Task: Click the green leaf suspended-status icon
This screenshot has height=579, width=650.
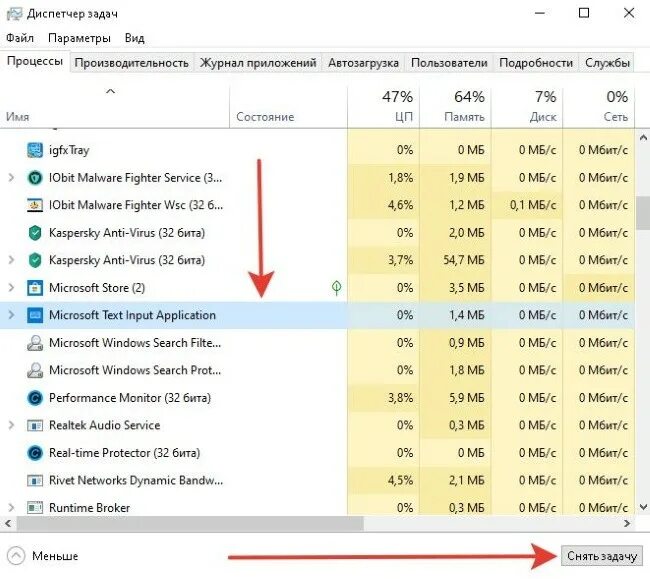Action: coord(337,287)
